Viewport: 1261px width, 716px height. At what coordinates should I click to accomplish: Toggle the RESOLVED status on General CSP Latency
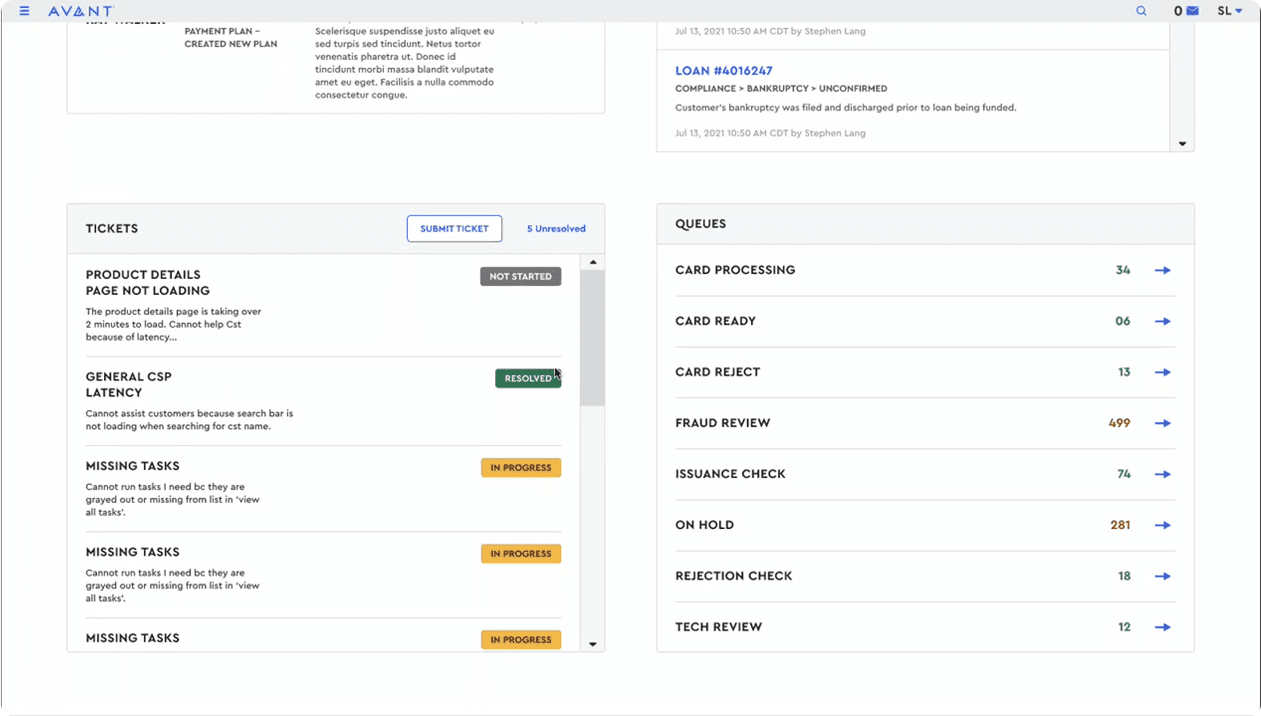528,378
